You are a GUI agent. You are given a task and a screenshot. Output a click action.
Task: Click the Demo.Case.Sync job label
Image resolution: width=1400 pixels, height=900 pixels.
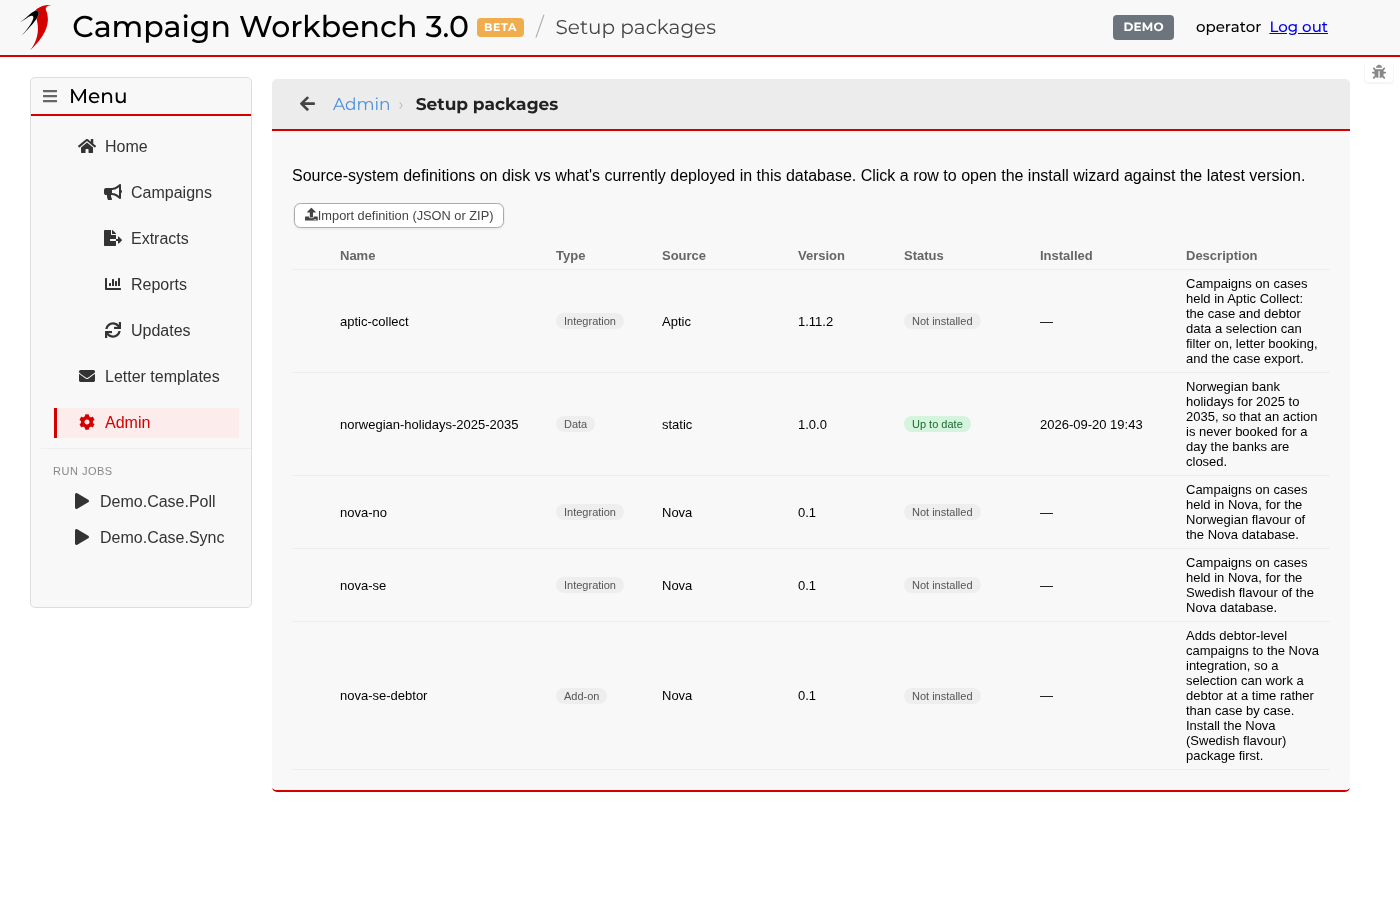point(162,537)
